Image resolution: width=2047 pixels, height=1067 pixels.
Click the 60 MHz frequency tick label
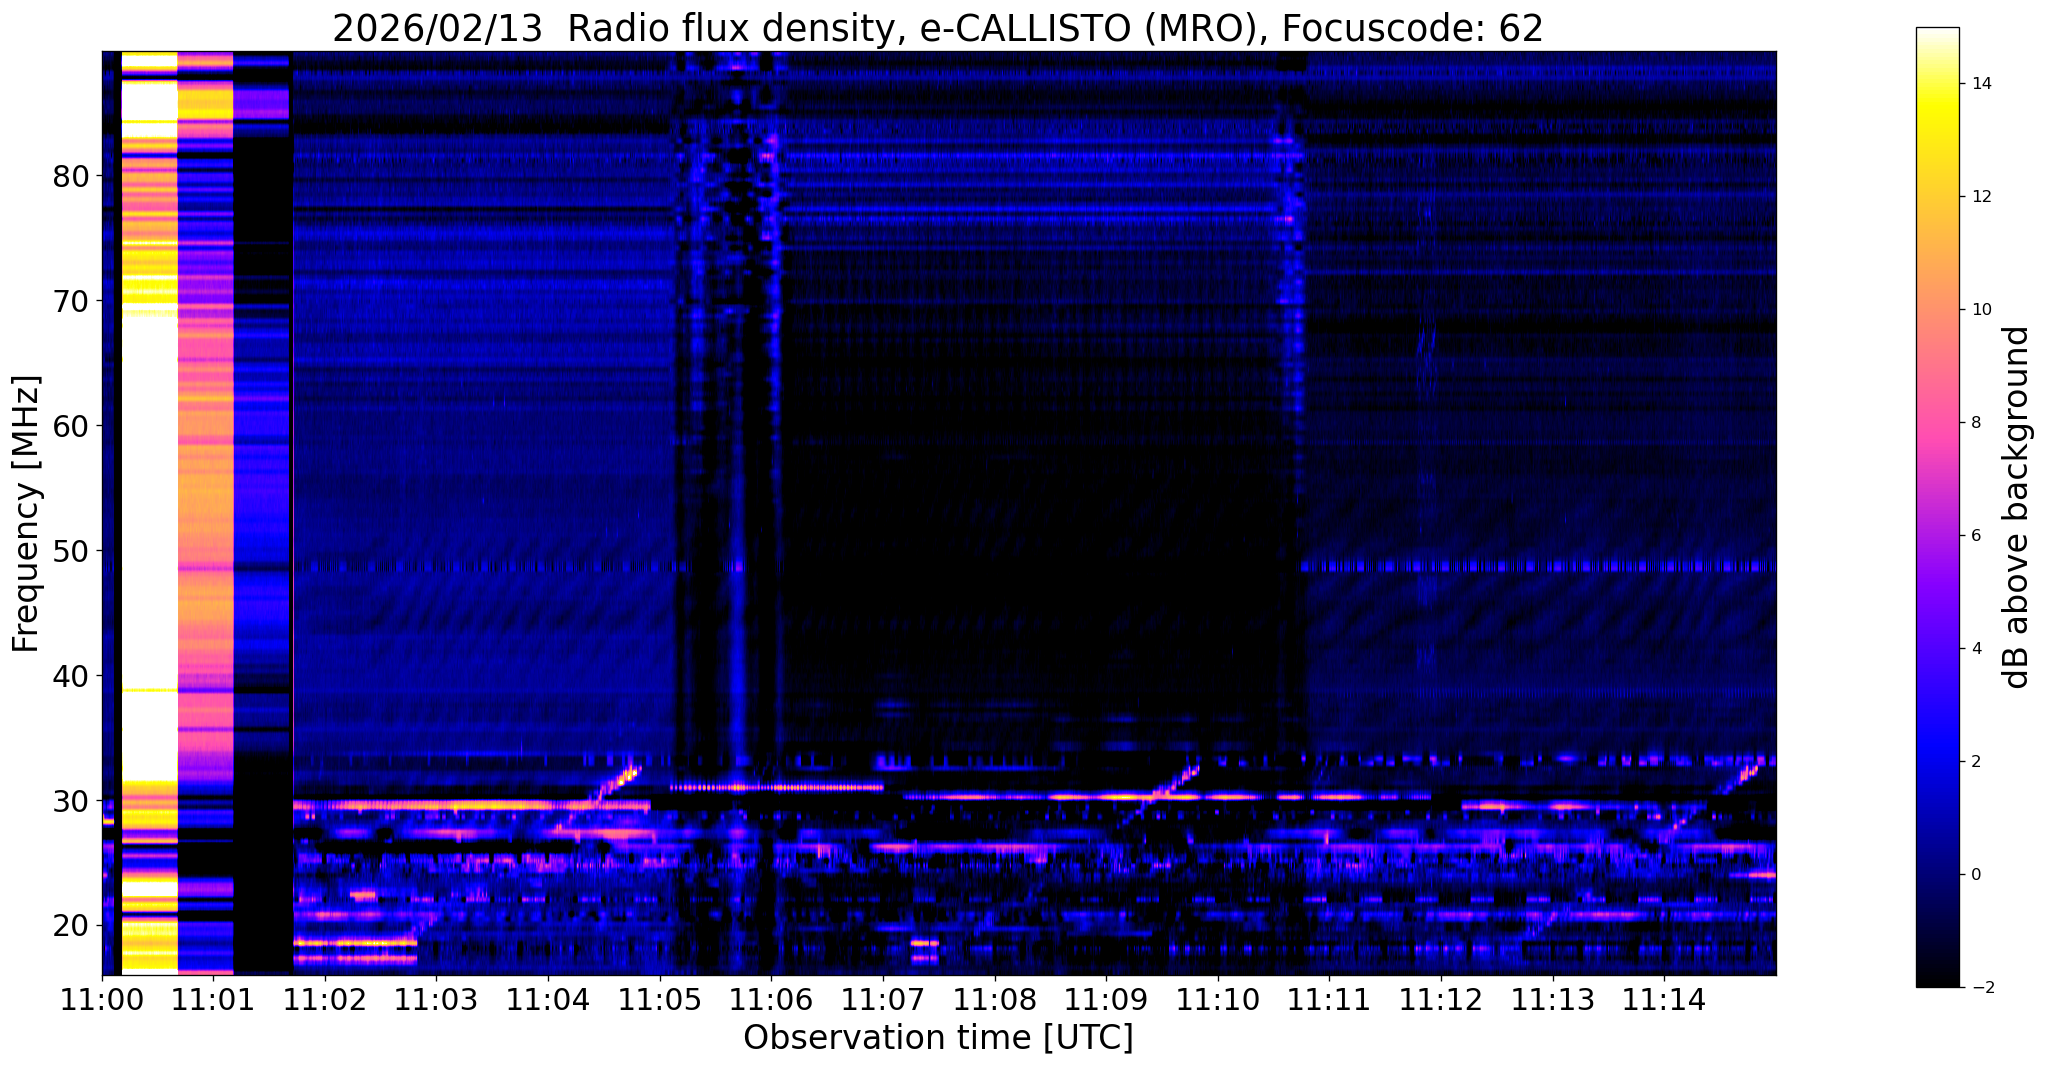(71, 426)
